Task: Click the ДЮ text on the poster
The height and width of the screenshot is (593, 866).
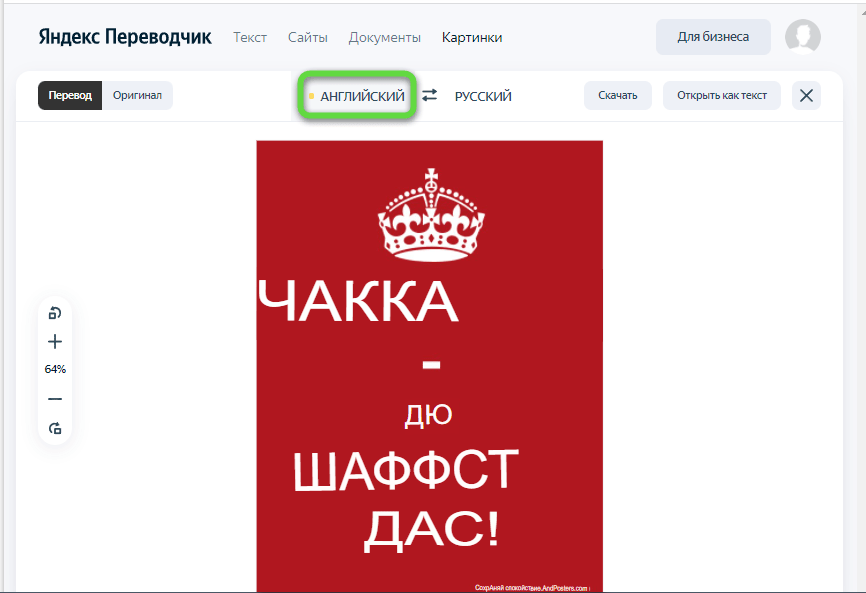Action: click(429, 415)
